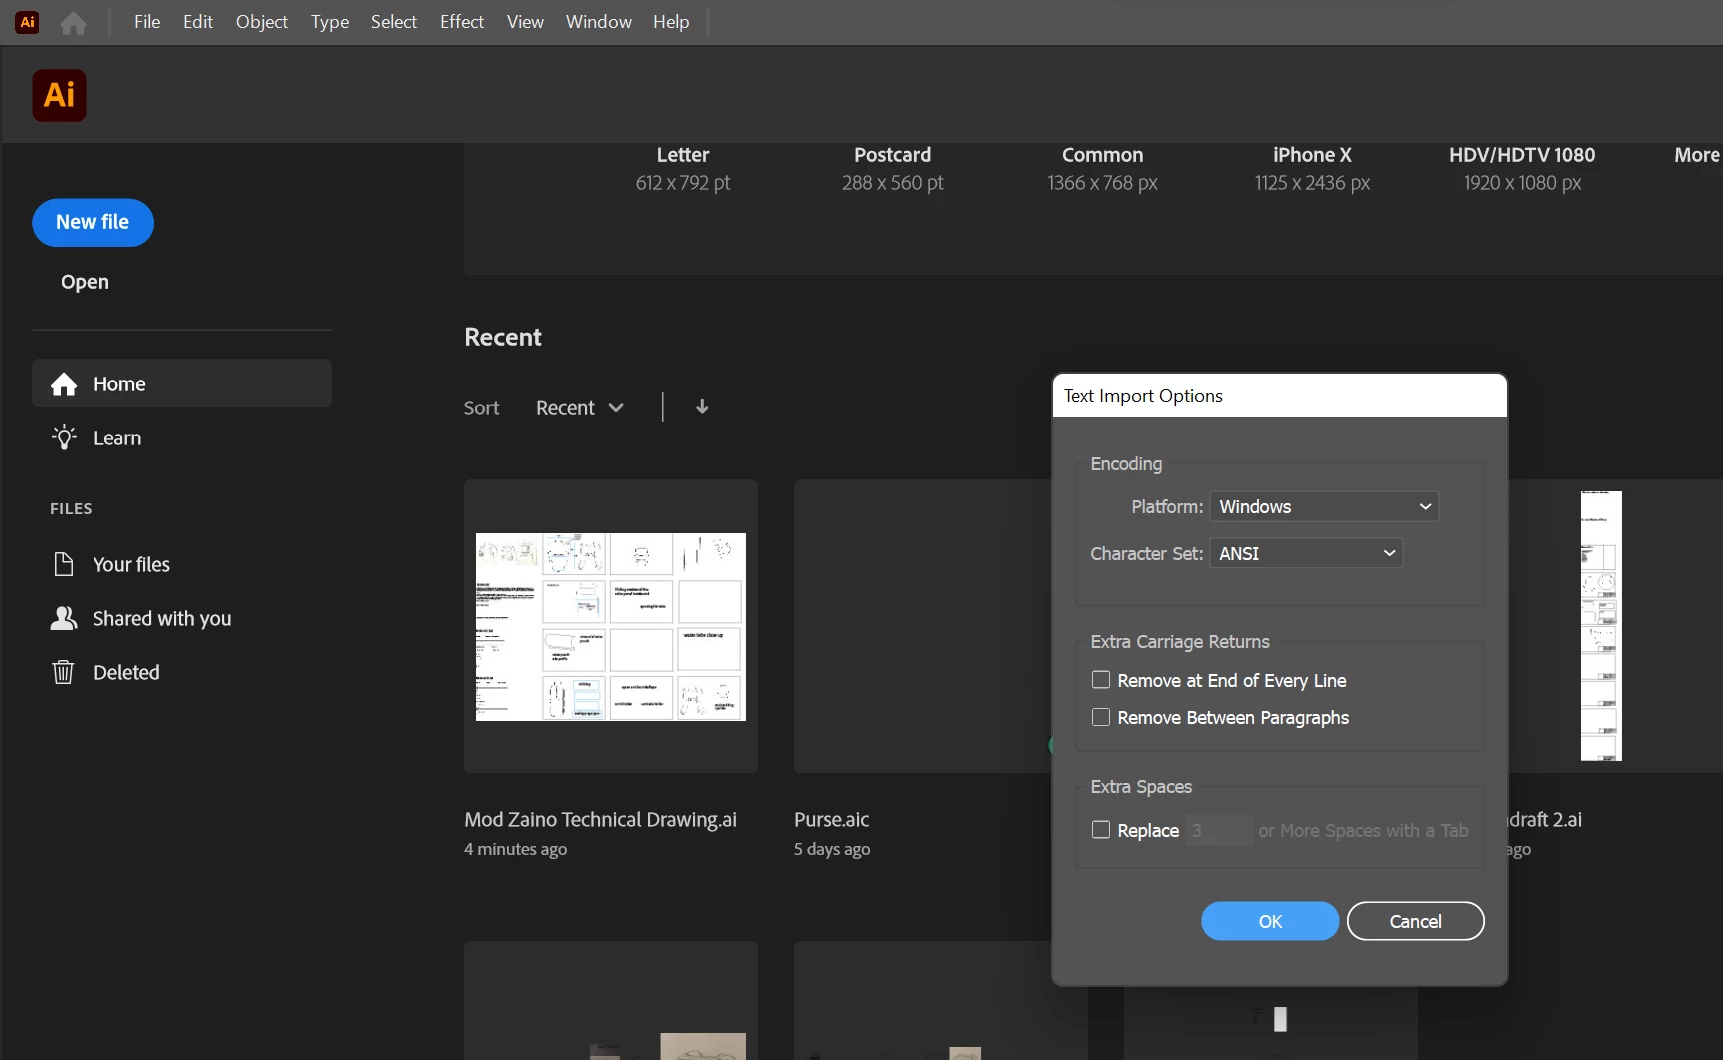Click the Open button in sidebar
The width and height of the screenshot is (1723, 1060).
click(x=85, y=282)
